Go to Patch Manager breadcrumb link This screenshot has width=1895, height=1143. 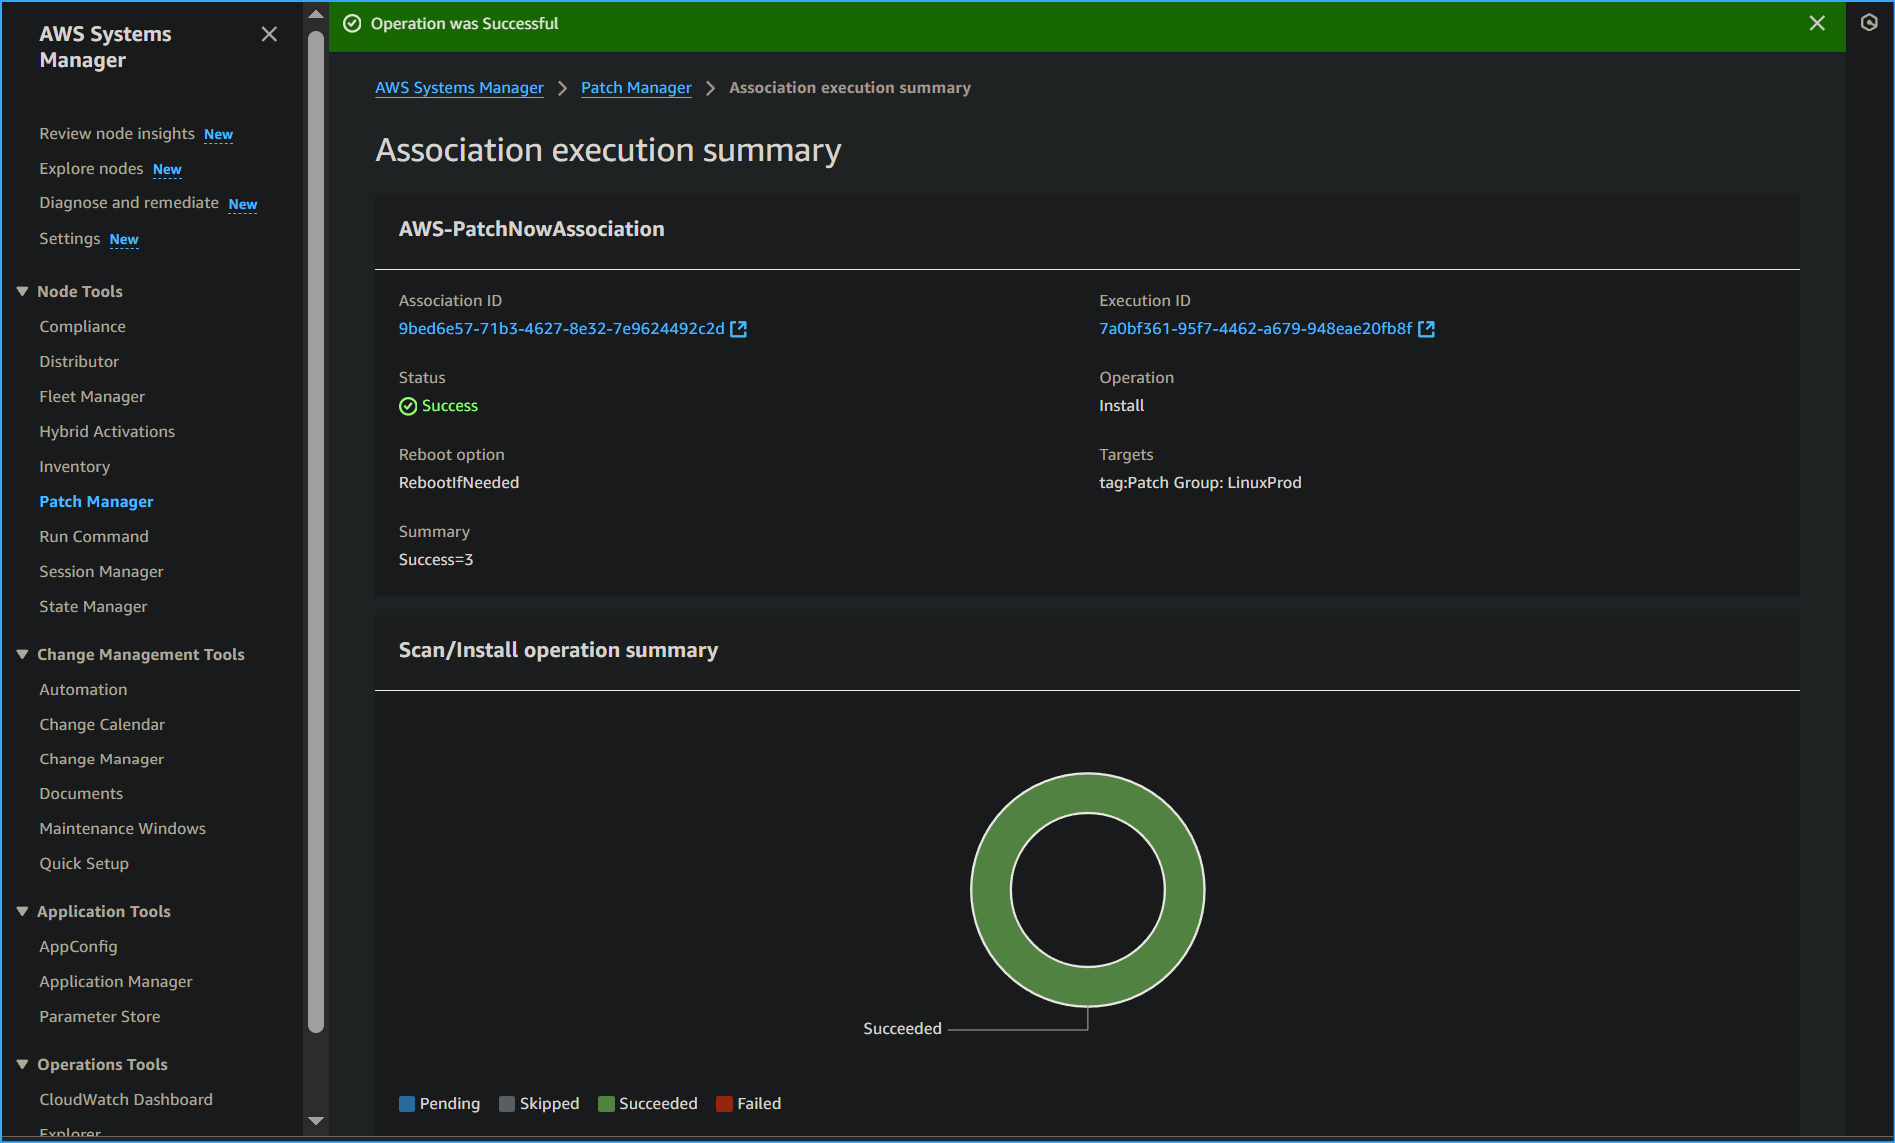tap(636, 88)
